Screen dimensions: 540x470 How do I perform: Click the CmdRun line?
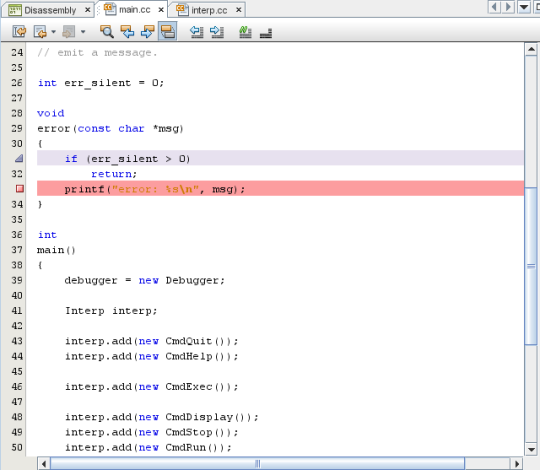coord(148,447)
